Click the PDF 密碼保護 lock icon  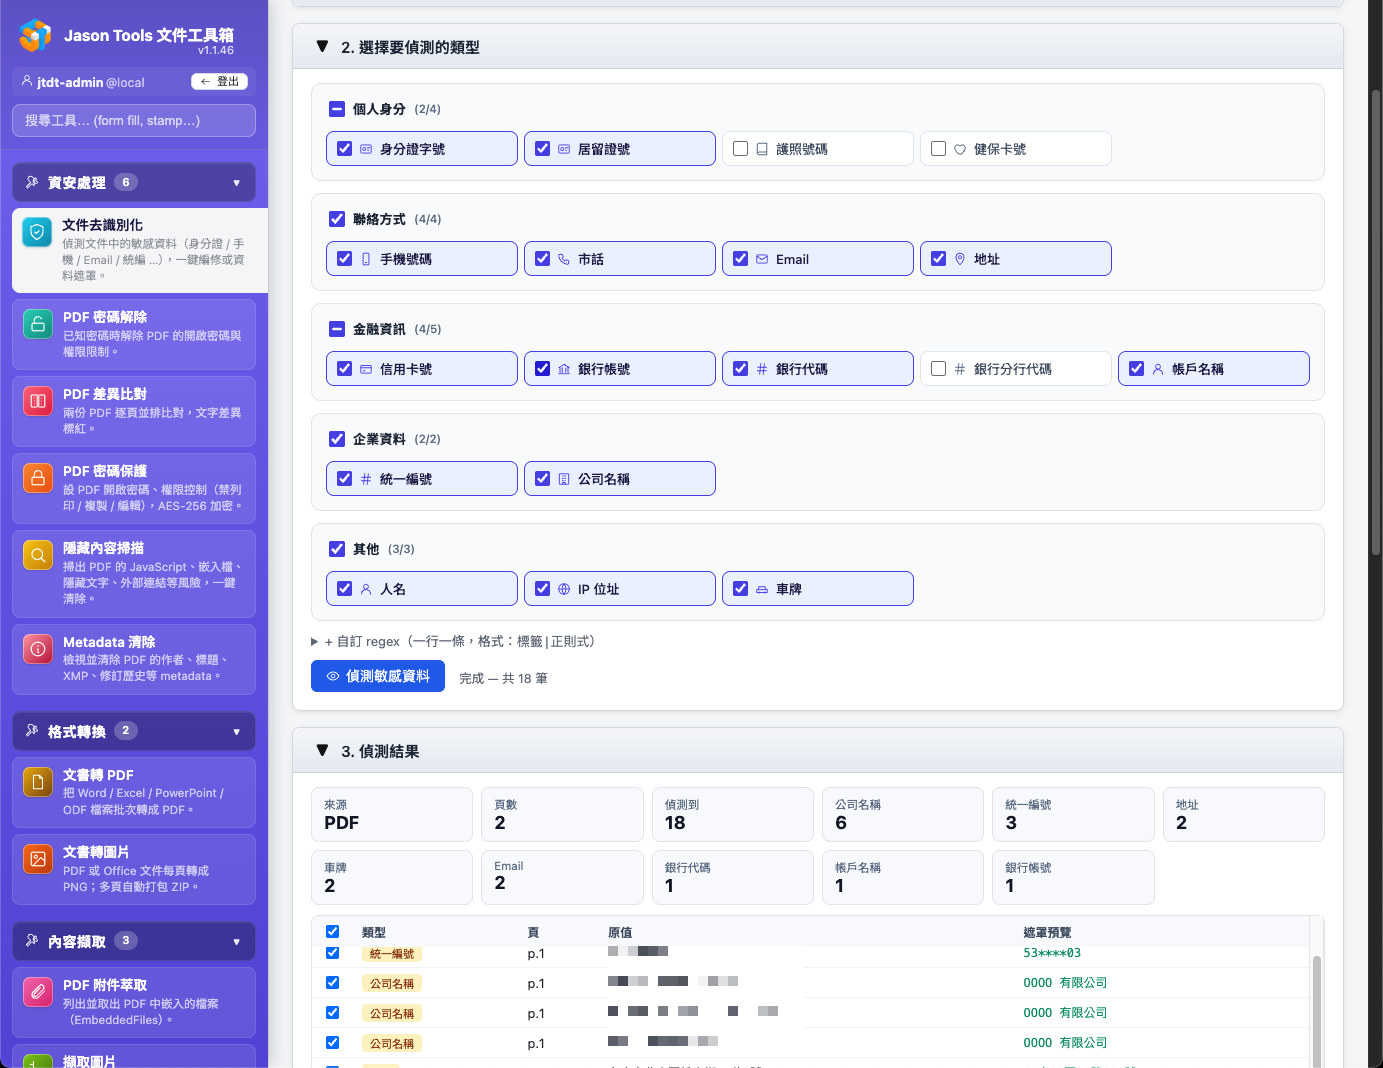tap(38, 478)
